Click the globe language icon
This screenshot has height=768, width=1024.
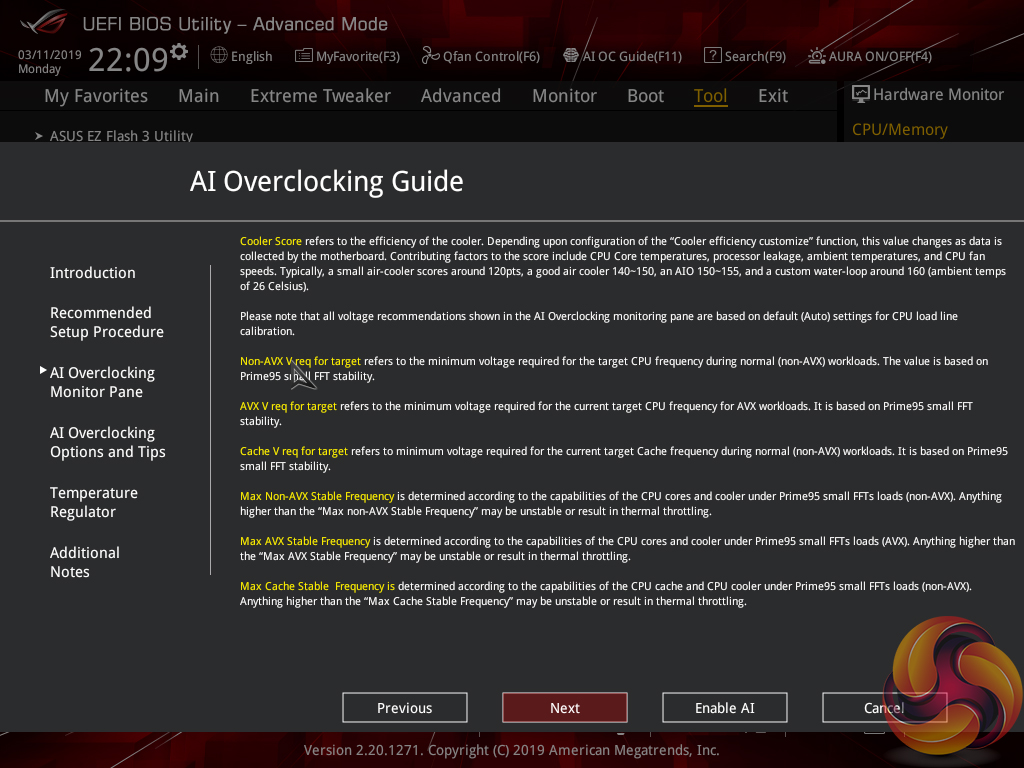click(219, 56)
